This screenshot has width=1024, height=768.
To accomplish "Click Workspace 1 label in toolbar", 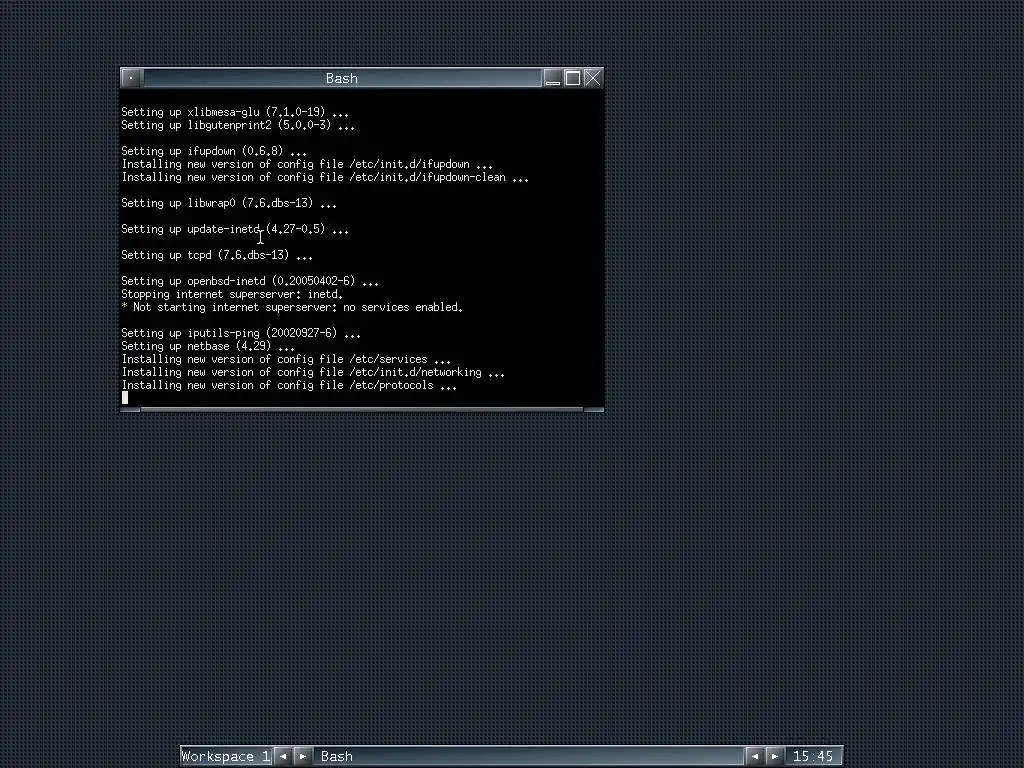I will (x=226, y=756).
